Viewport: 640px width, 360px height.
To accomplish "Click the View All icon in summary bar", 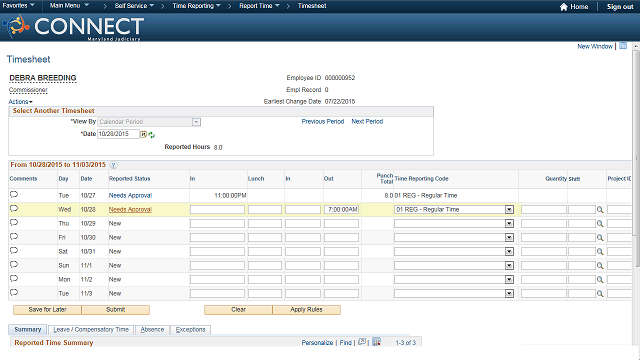I will [x=362, y=342].
